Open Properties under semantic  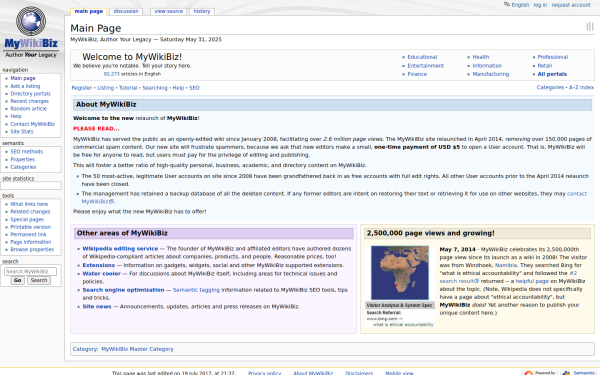pyautogui.click(x=23, y=160)
